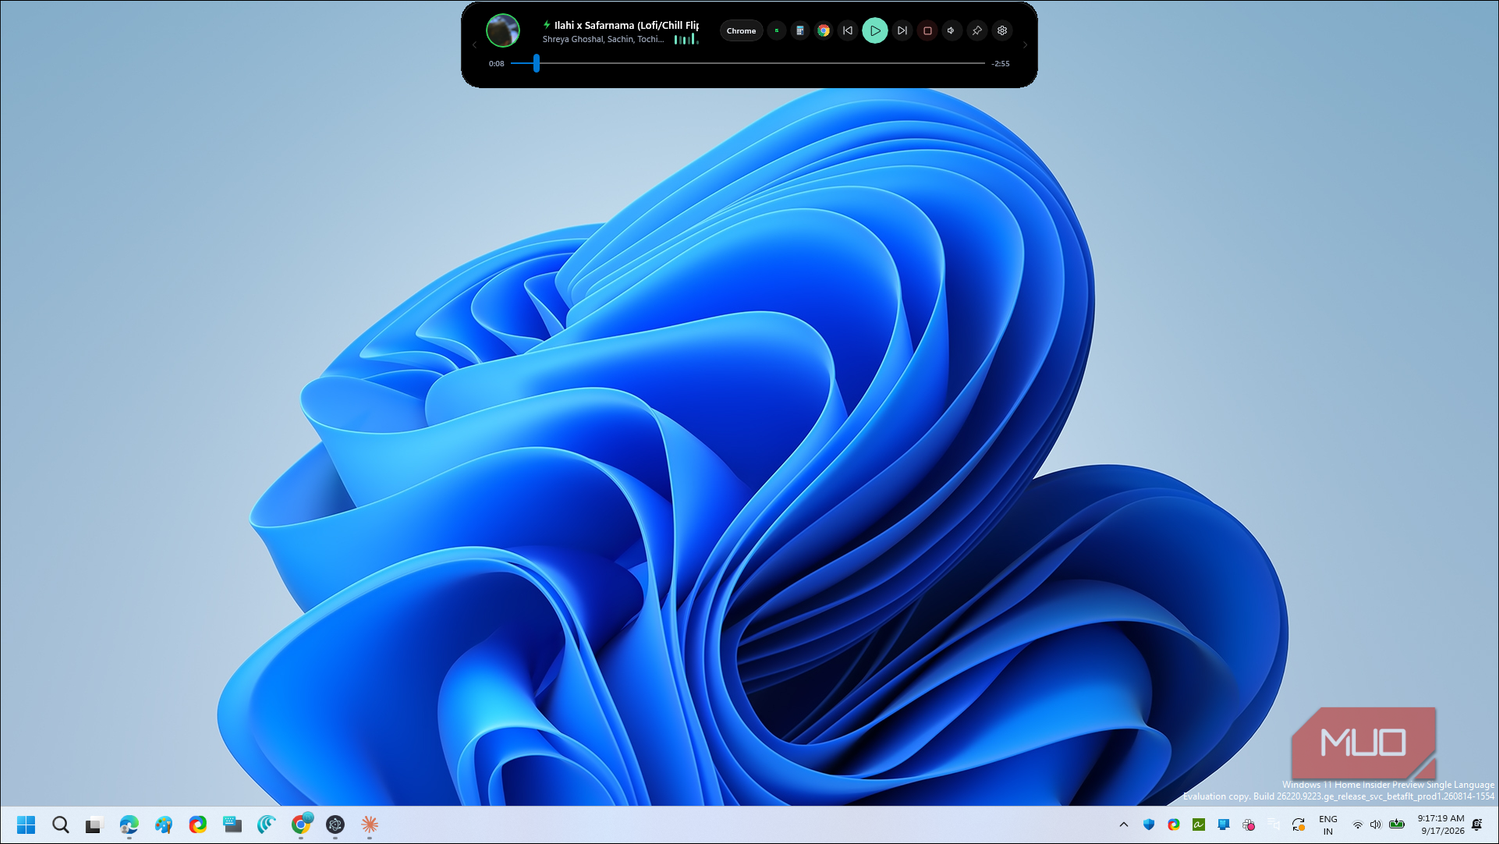Open Windows Security shield tray icon

tap(1149, 825)
